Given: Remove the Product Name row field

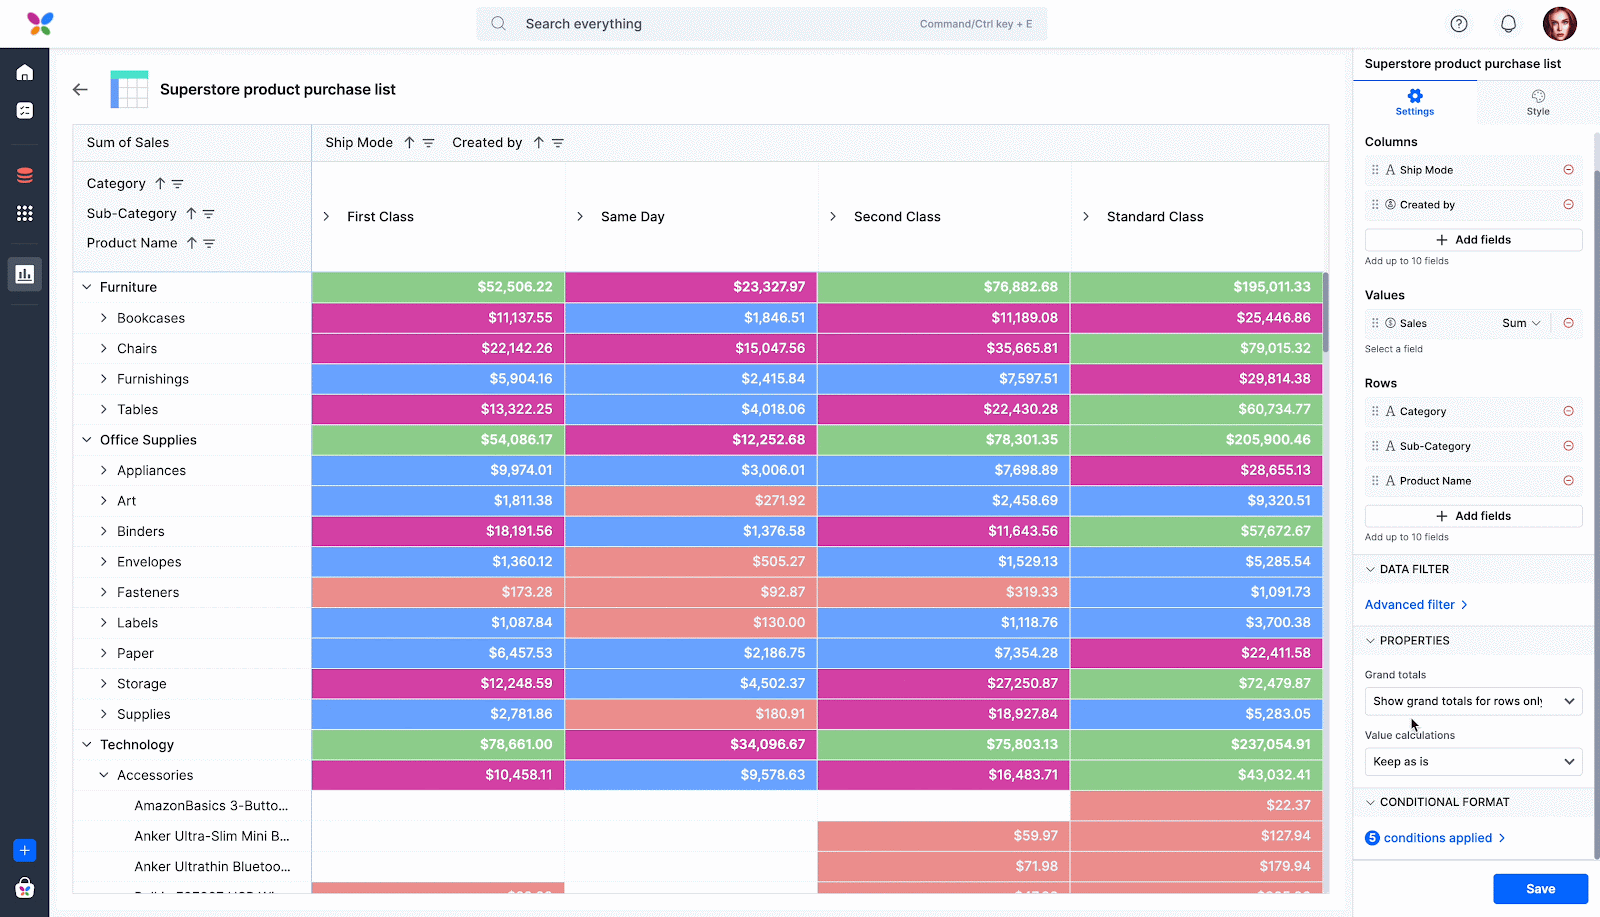Looking at the screenshot, I should [x=1568, y=481].
